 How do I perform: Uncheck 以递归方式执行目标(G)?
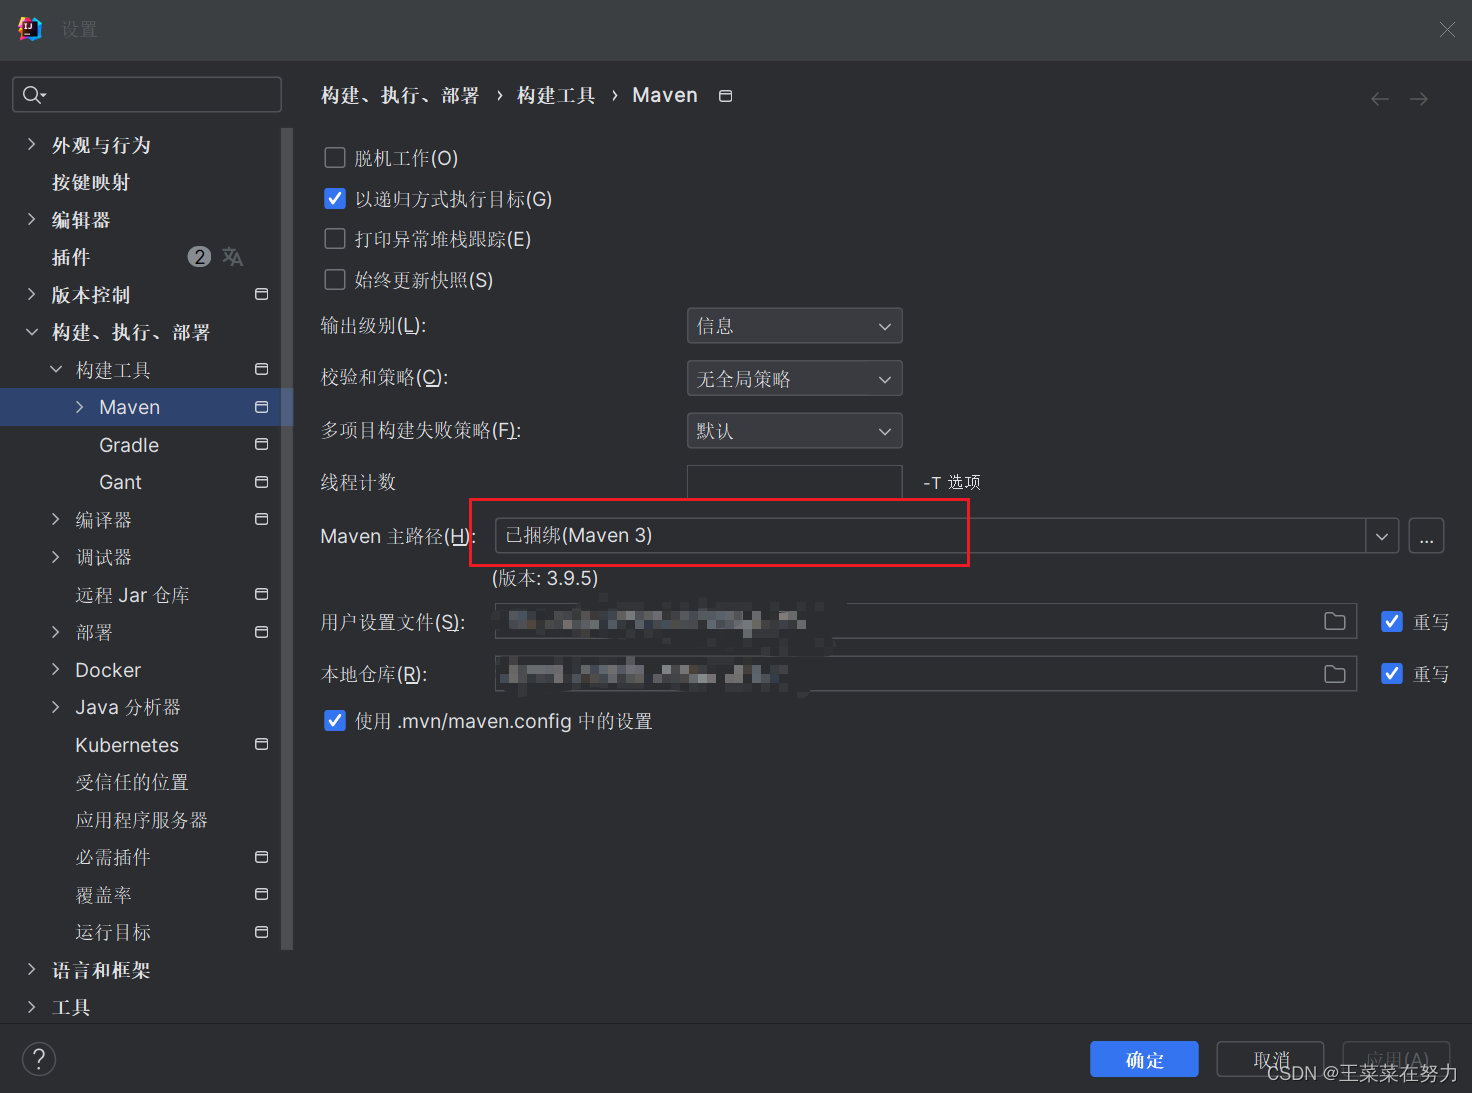tap(335, 199)
